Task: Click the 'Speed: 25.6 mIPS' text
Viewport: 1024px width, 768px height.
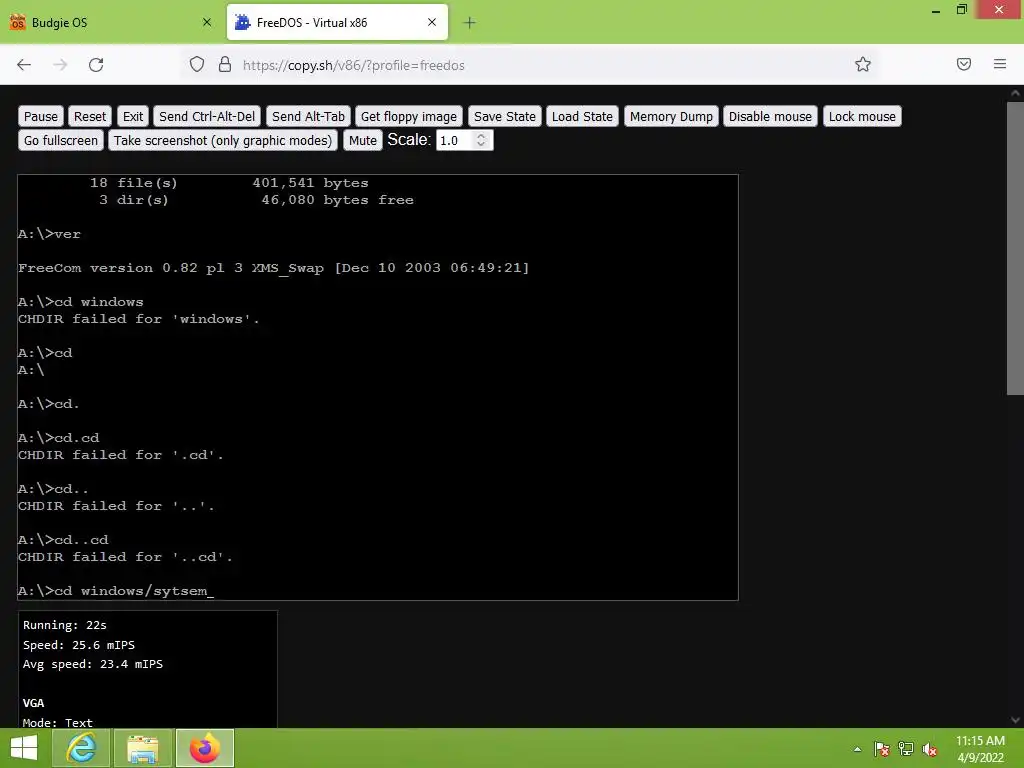Action: (x=79, y=645)
